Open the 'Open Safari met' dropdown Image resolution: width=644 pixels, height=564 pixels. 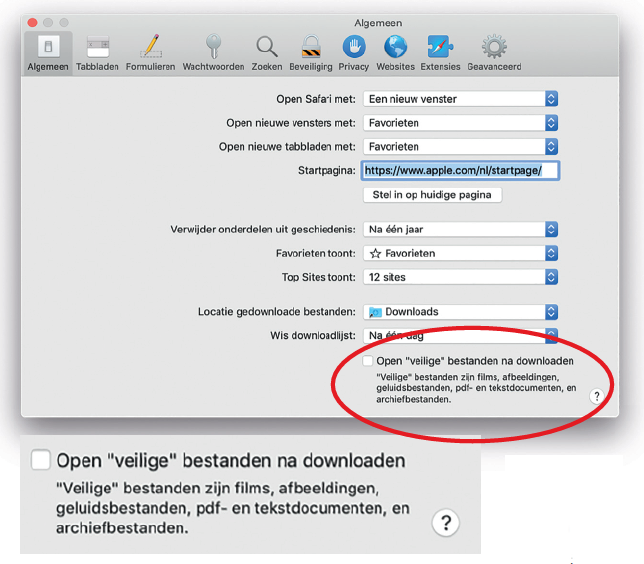point(460,99)
